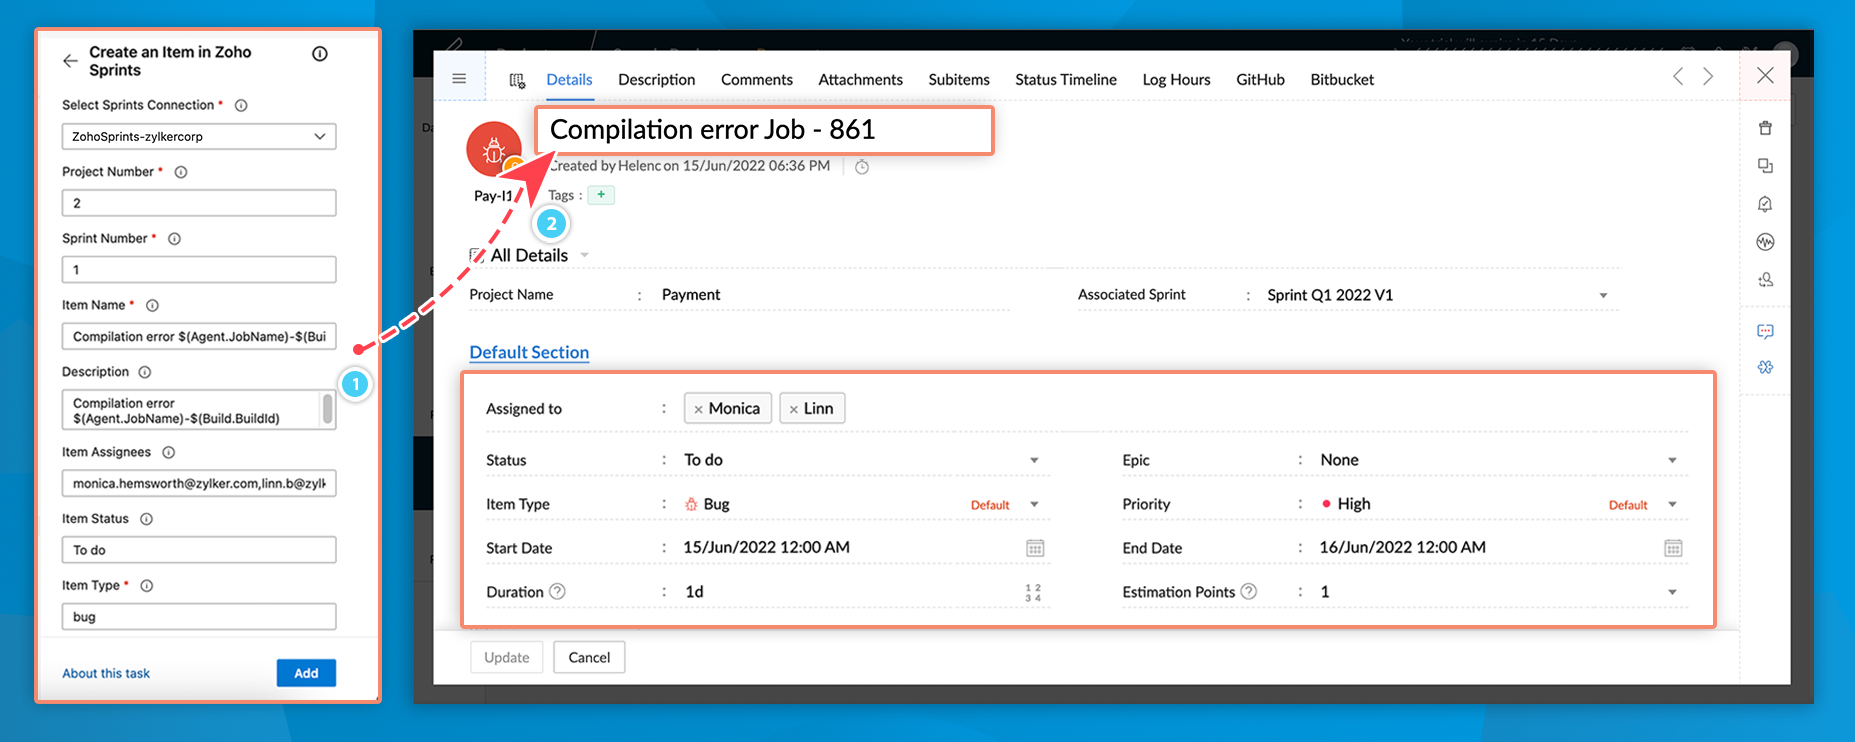Open user follow icon in sidebar
The width and height of the screenshot is (1855, 742).
pyautogui.click(x=1765, y=280)
